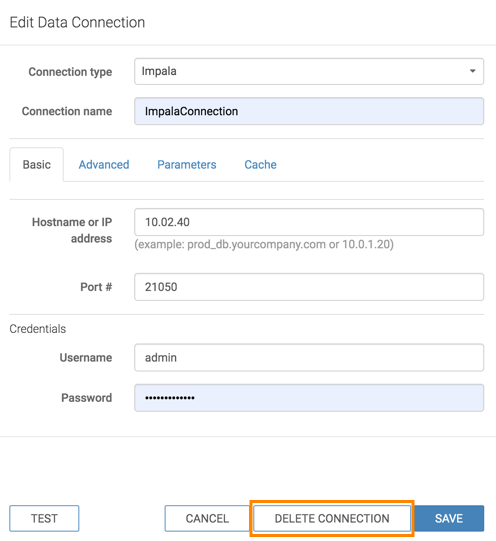496x541 pixels.
Task: Select the Impala connection type field
Action: [x=309, y=71]
